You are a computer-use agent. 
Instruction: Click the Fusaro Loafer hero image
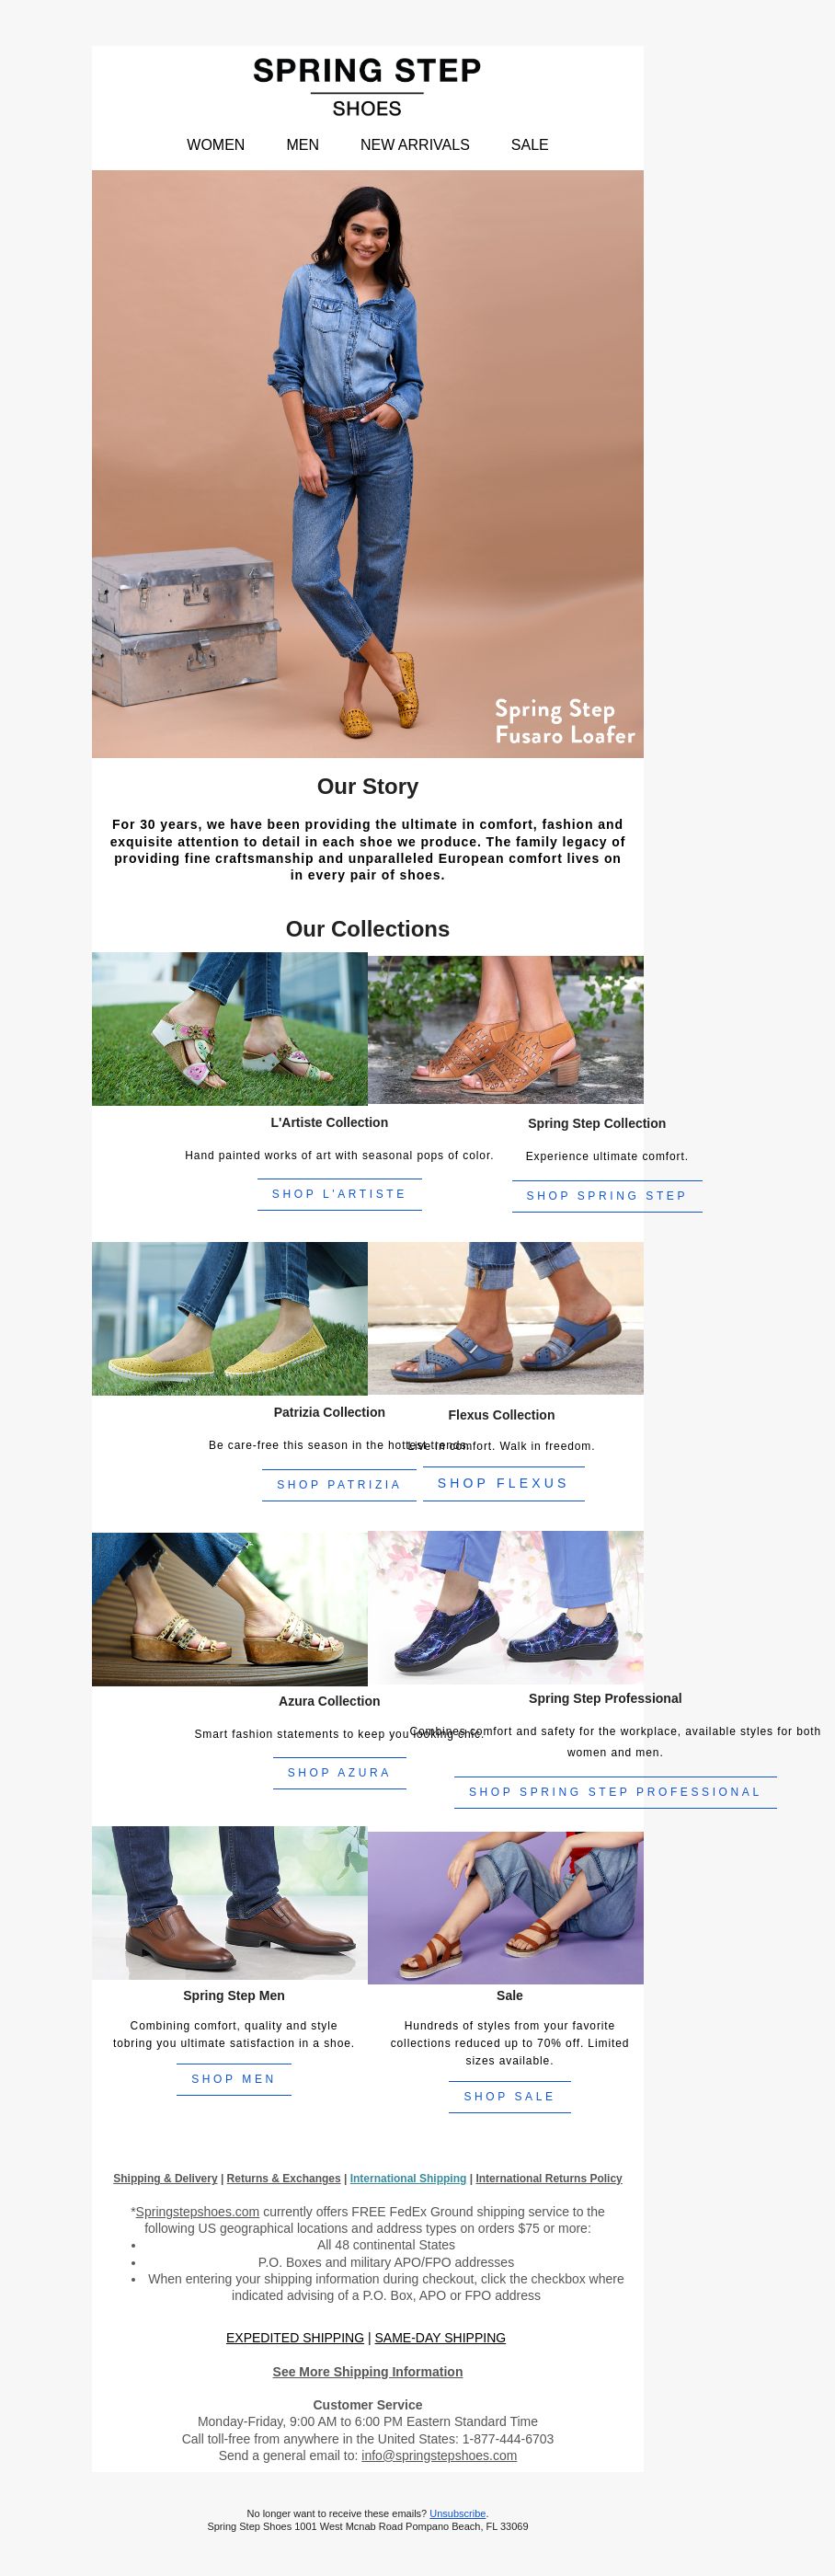[367, 464]
